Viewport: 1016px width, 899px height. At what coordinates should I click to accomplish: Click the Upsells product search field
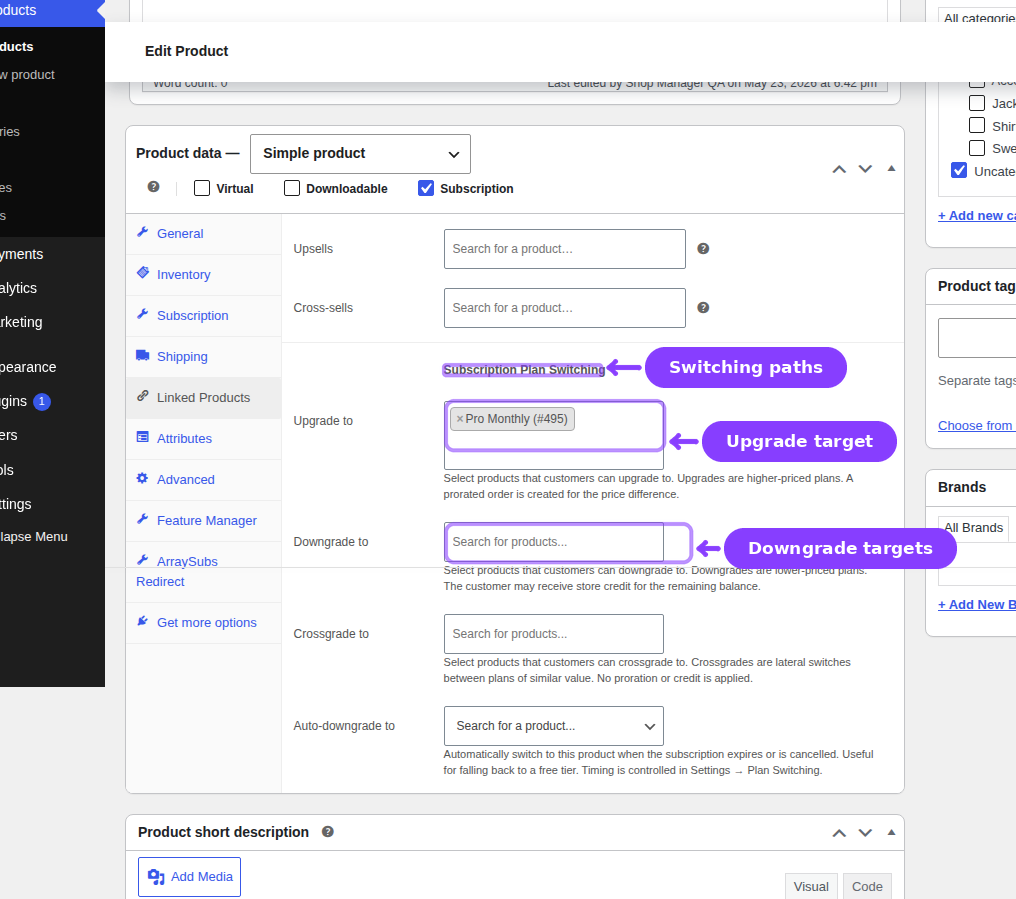[x=564, y=249]
